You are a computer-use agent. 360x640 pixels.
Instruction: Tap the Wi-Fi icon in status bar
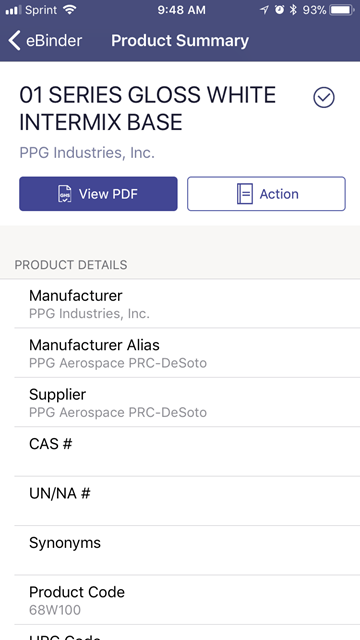[70, 10]
